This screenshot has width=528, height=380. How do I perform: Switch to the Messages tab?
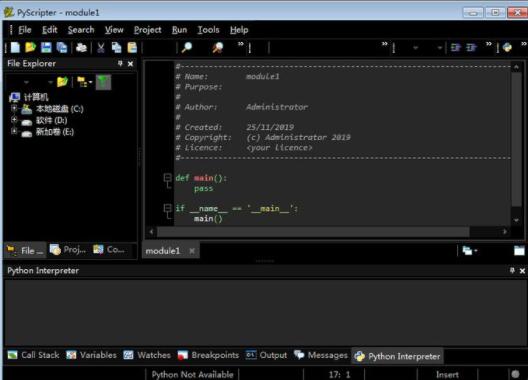[x=321, y=355]
